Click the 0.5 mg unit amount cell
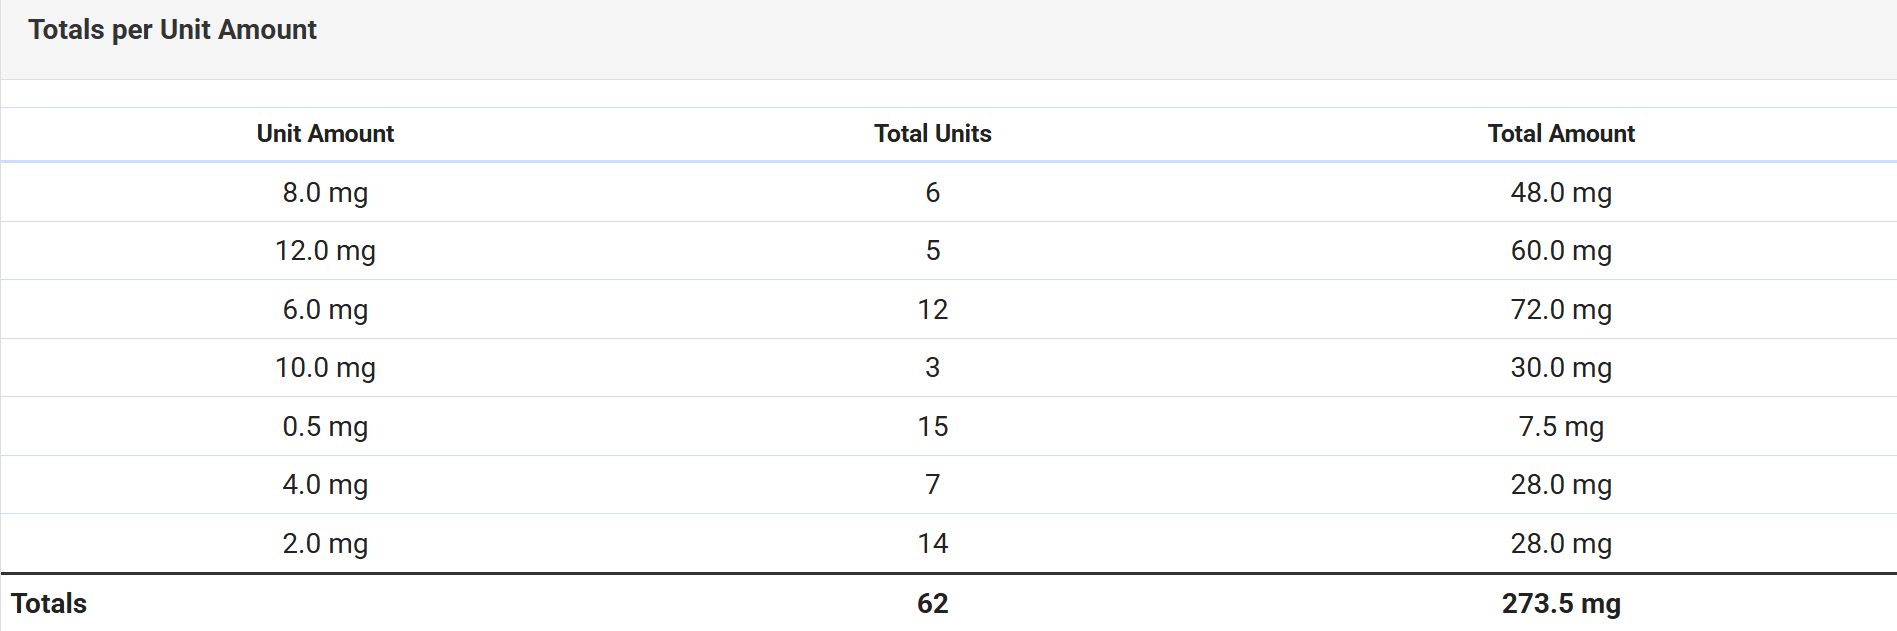1897x631 pixels. tap(325, 426)
